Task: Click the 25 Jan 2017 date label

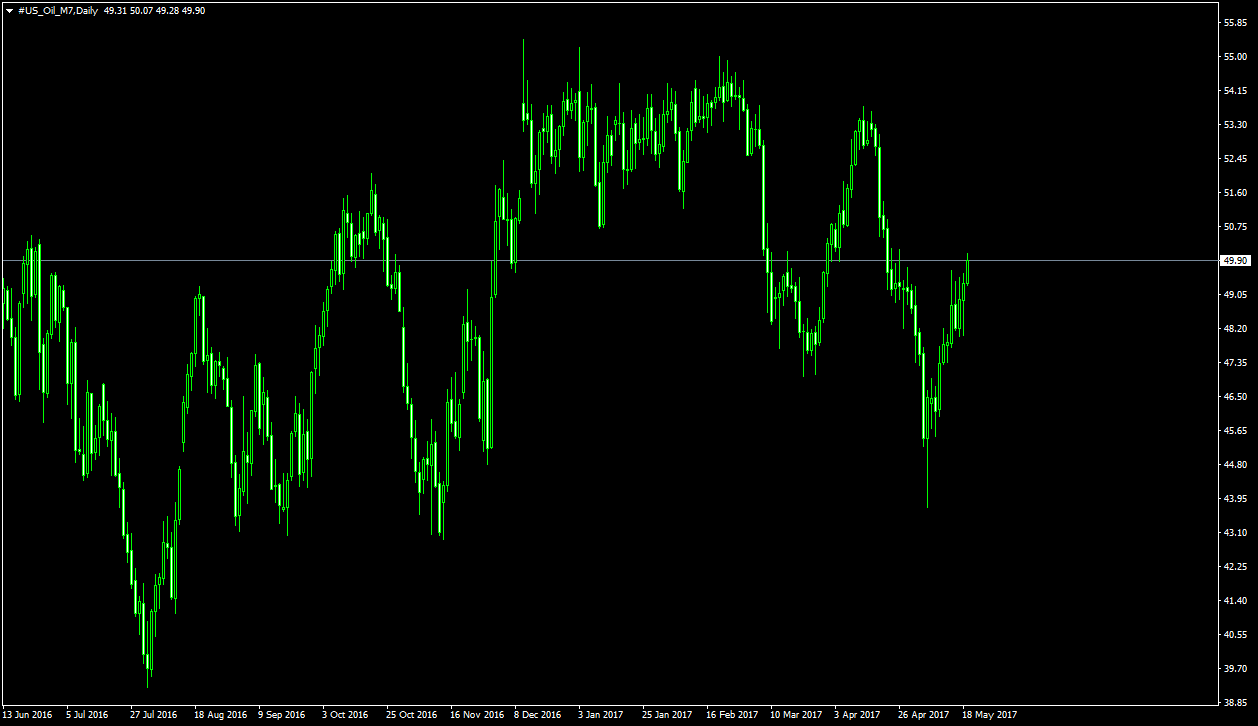Action: tap(667, 715)
